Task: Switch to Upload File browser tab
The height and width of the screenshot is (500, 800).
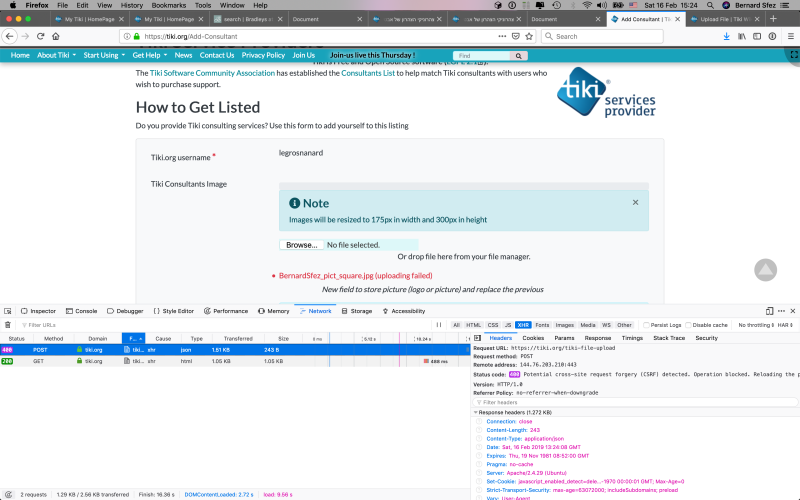Action: pos(723,19)
